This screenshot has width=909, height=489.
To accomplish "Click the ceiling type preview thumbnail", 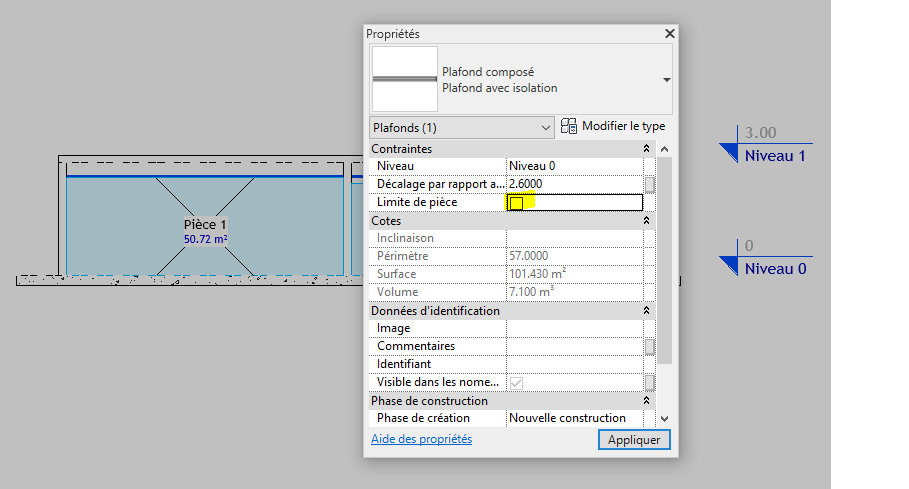I will [405, 79].
